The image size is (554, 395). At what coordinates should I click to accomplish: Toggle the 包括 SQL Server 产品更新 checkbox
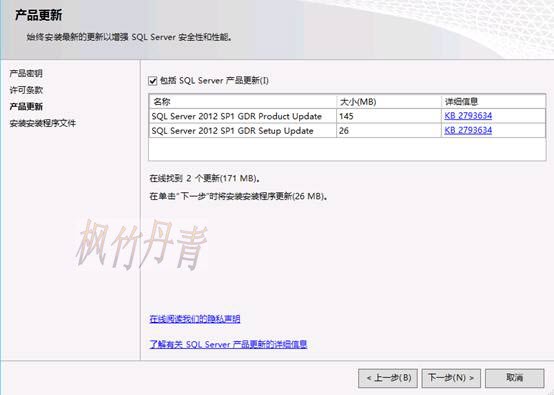[x=153, y=81]
